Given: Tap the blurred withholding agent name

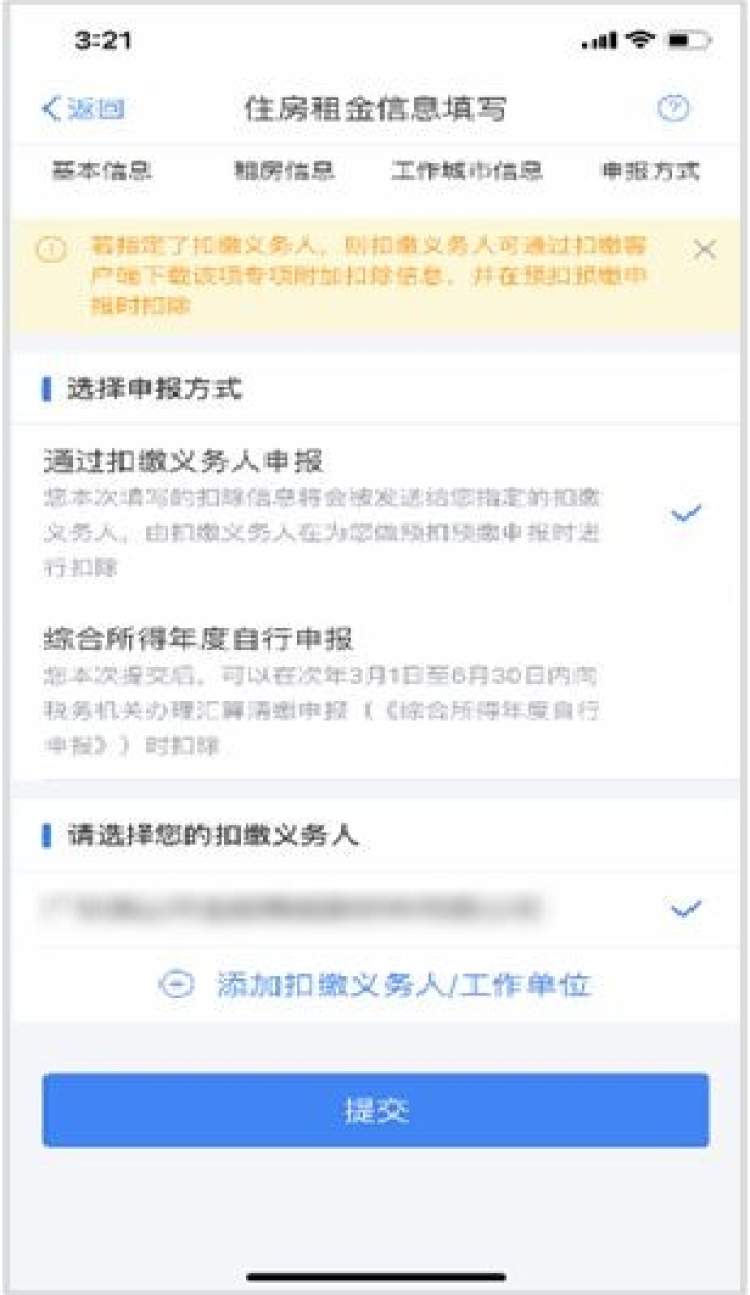Looking at the screenshot, I should [291, 909].
